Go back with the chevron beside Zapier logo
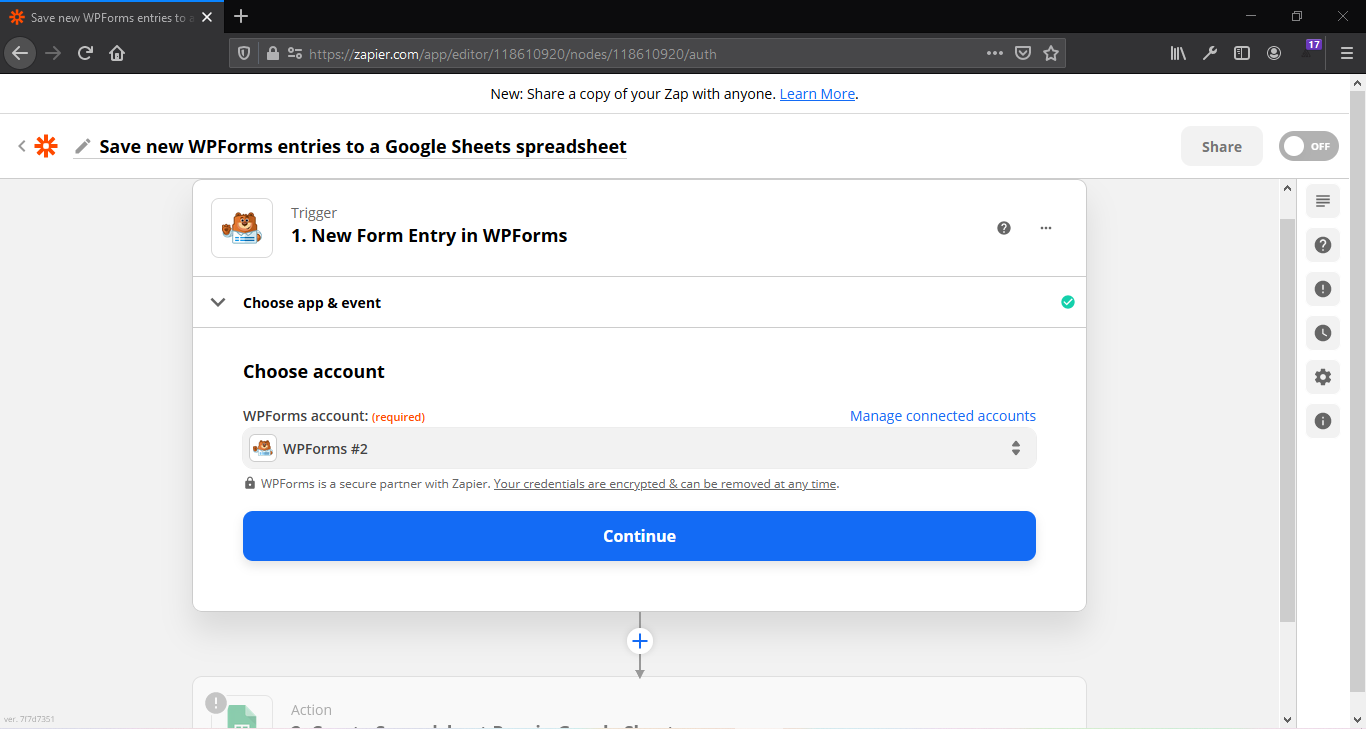This screenshot has height=729, width=1366. click(x=21, y=146)
